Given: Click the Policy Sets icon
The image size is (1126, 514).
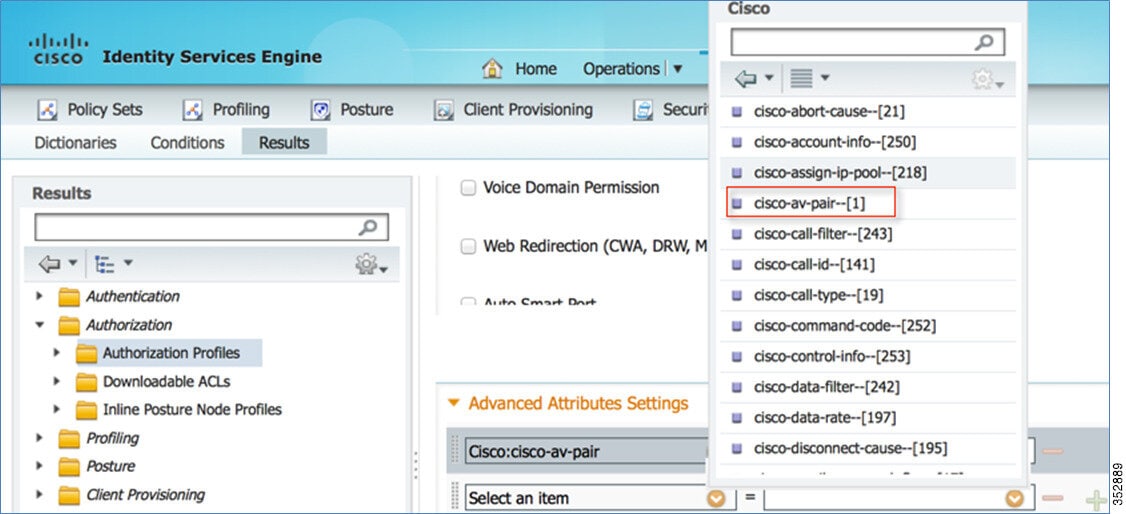Looking at the screenshot, I should click(47, 110).
